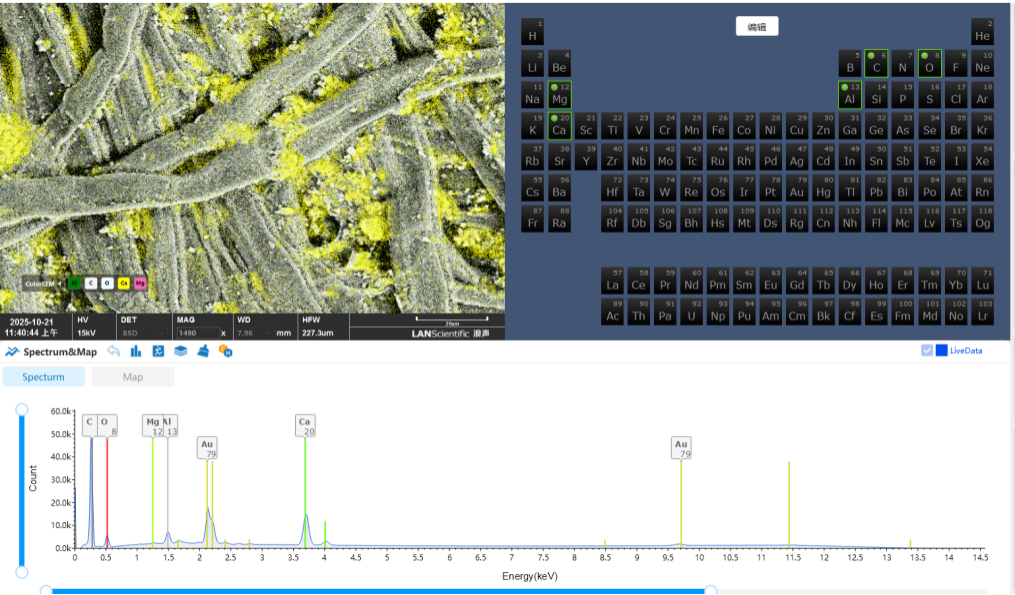This screenshot has width=1015, height=595.
Task: Click the clear brush icon in toolbar
Action: [x=203, y=351]
